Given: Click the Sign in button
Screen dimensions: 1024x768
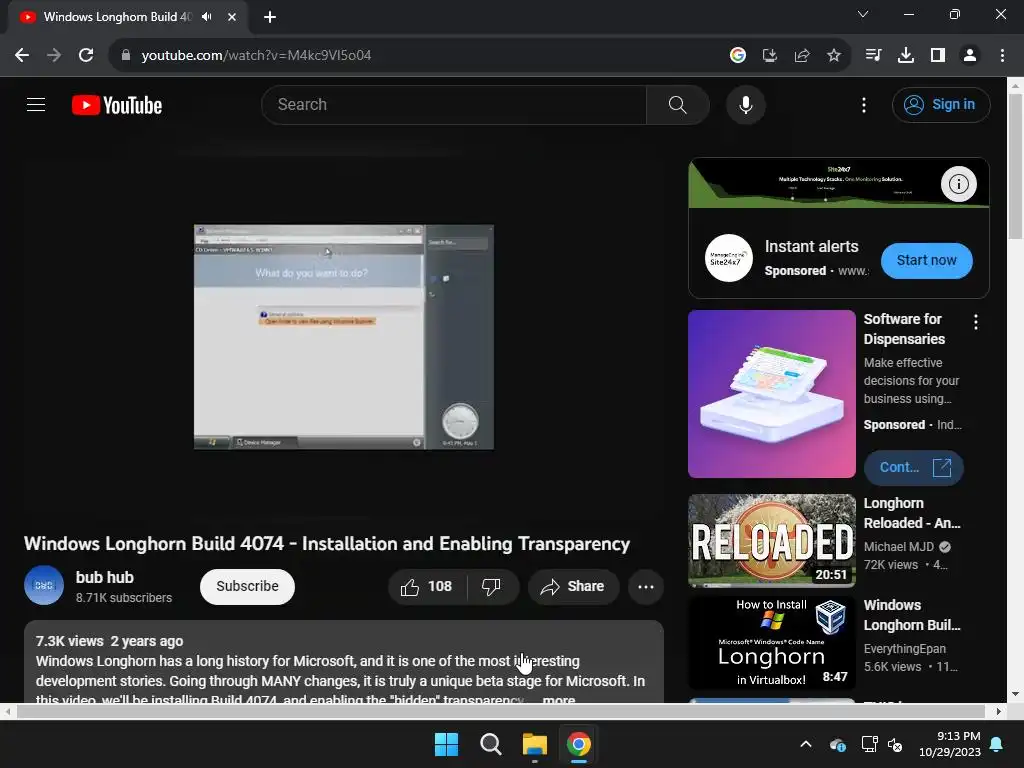Looking at the screenshot, I should [940, 104].
